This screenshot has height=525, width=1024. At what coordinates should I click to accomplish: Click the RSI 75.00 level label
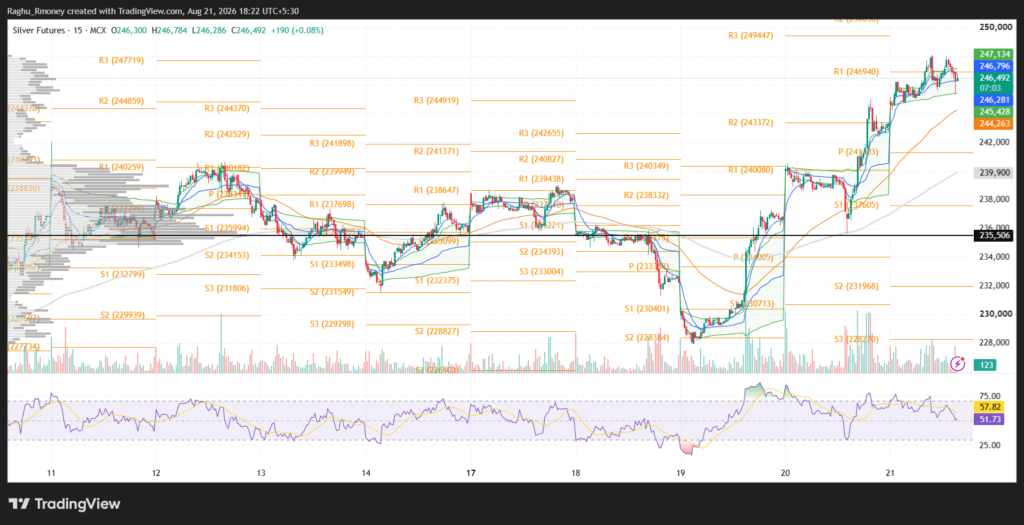click(992, 395)
